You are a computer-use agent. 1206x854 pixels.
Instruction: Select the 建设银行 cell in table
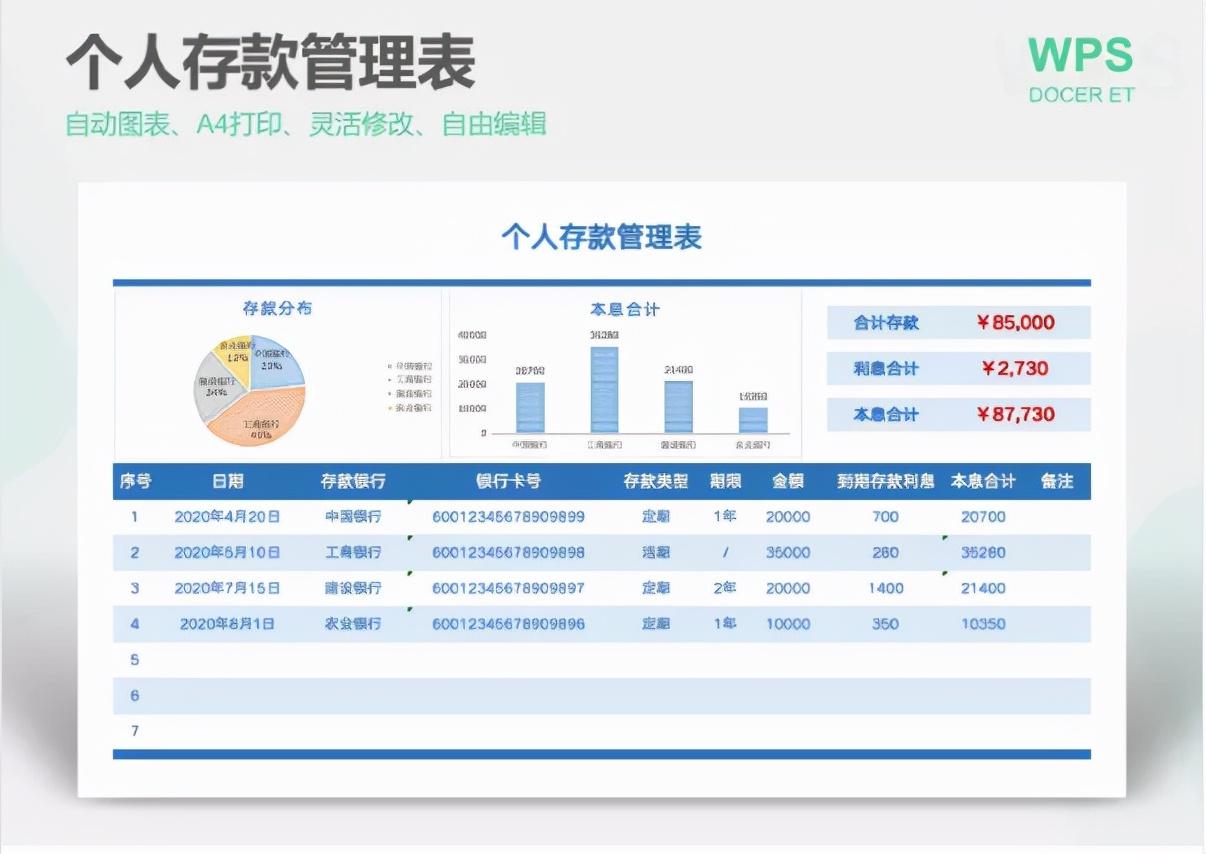(353, 588)
